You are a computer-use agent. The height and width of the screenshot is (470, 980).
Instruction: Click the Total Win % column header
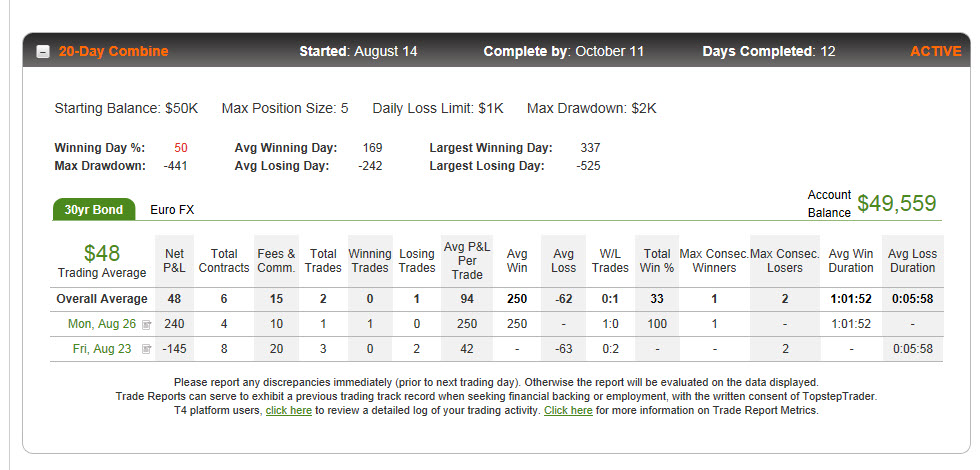[x=657, y=261]
